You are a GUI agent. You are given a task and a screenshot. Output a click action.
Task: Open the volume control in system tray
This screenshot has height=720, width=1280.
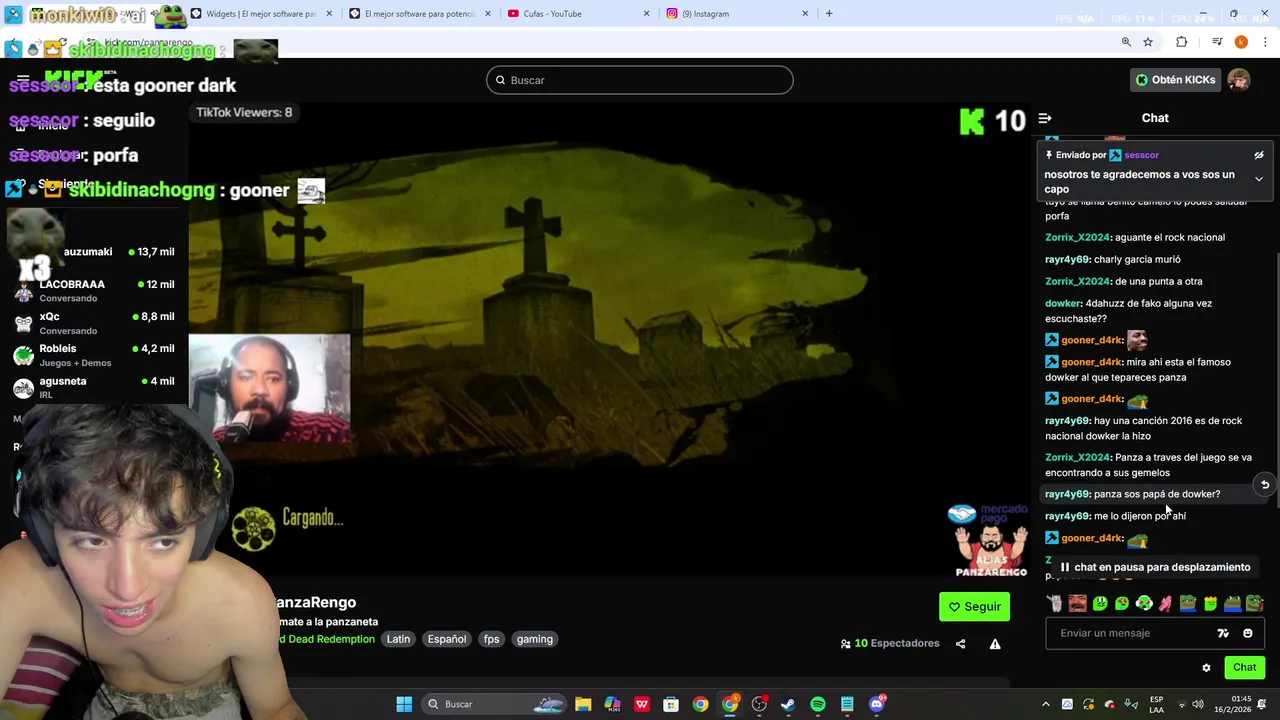click(1198, 704)
